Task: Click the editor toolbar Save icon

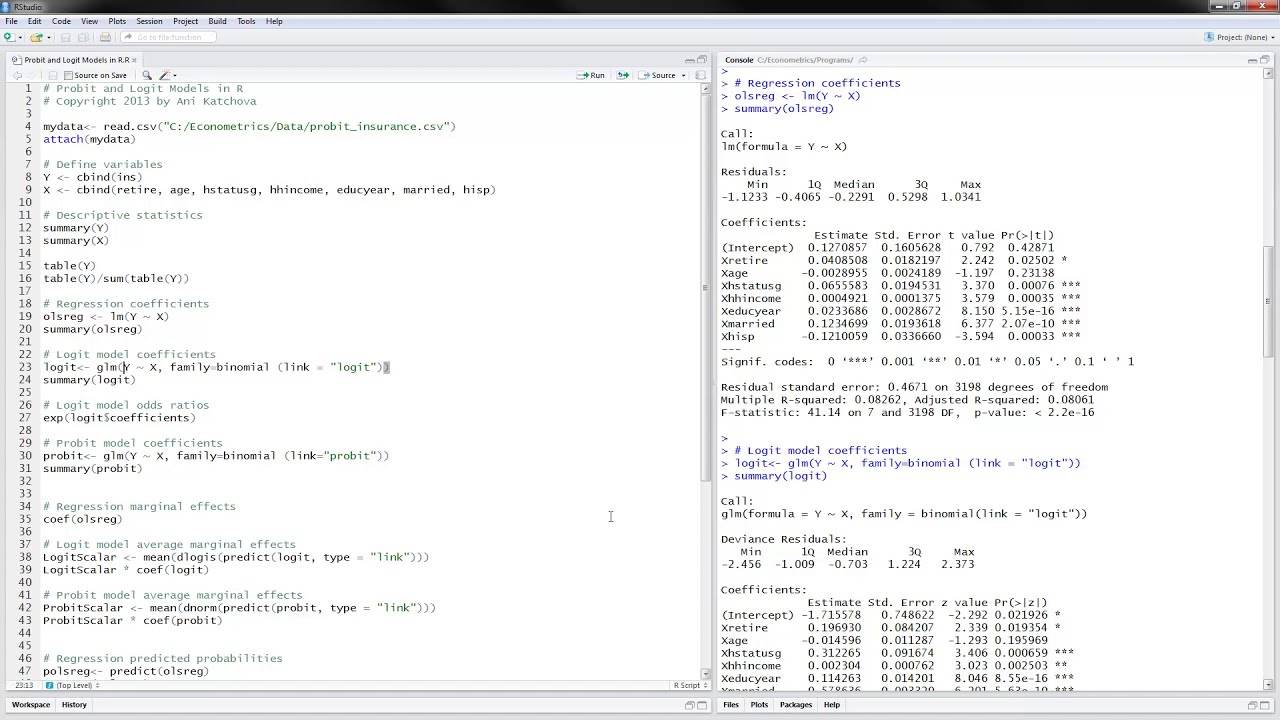Action: click(x=52, y=75)
